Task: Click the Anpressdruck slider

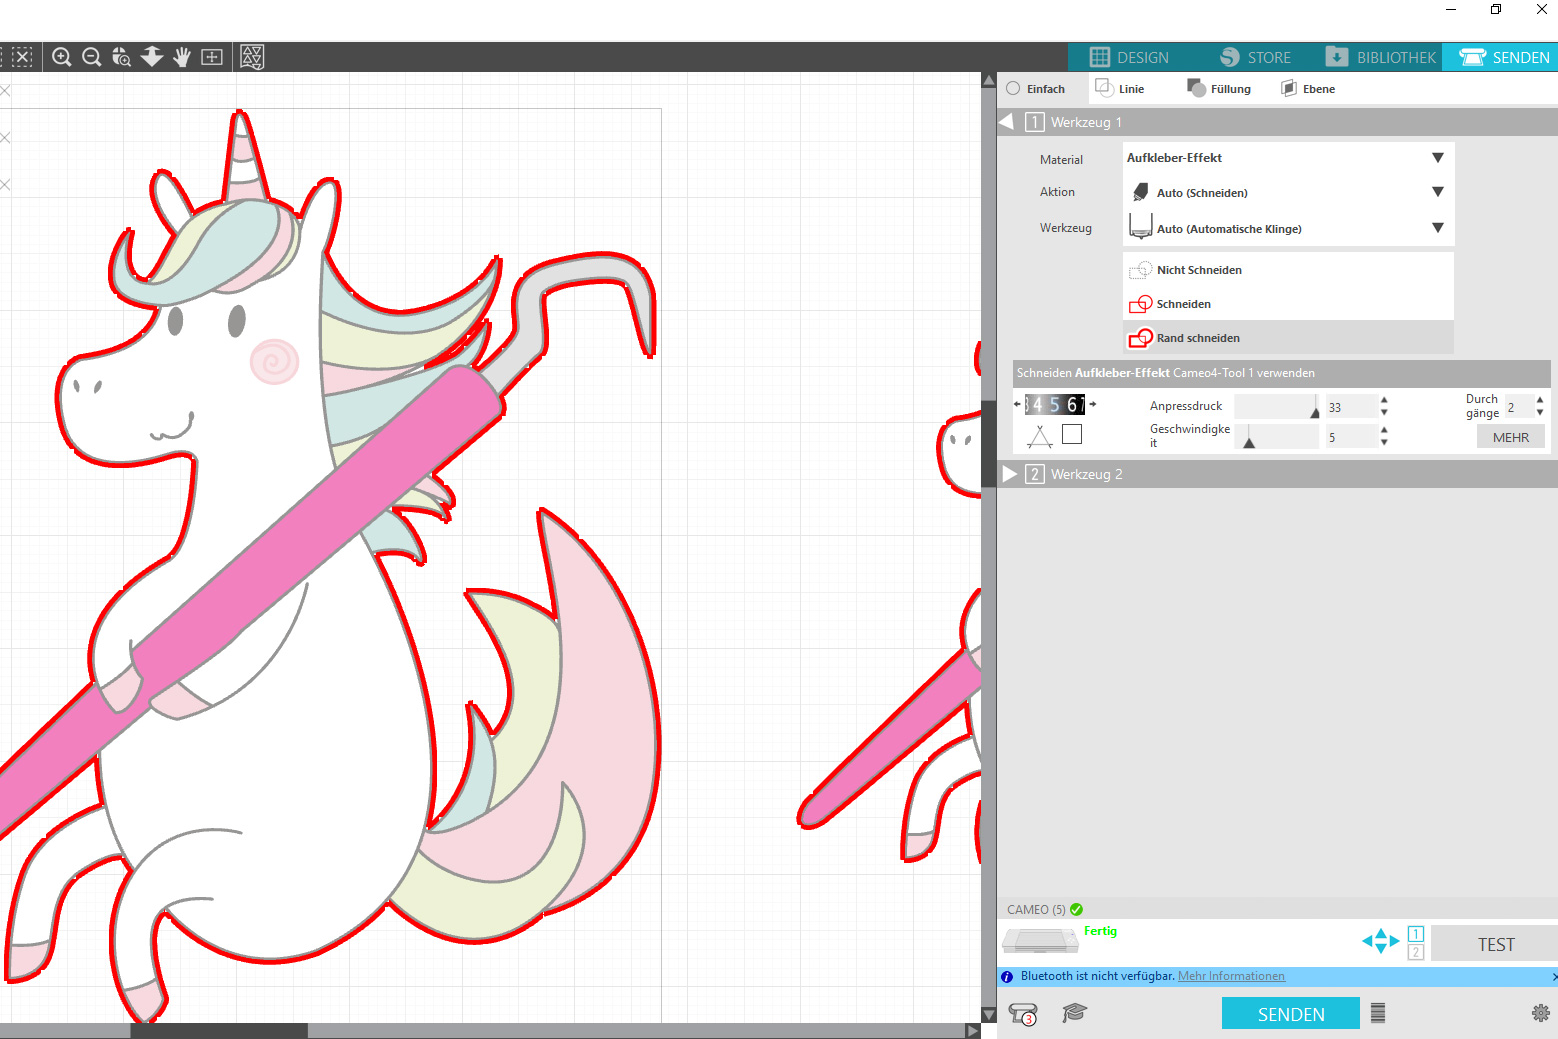Action: pos(1277,407)
